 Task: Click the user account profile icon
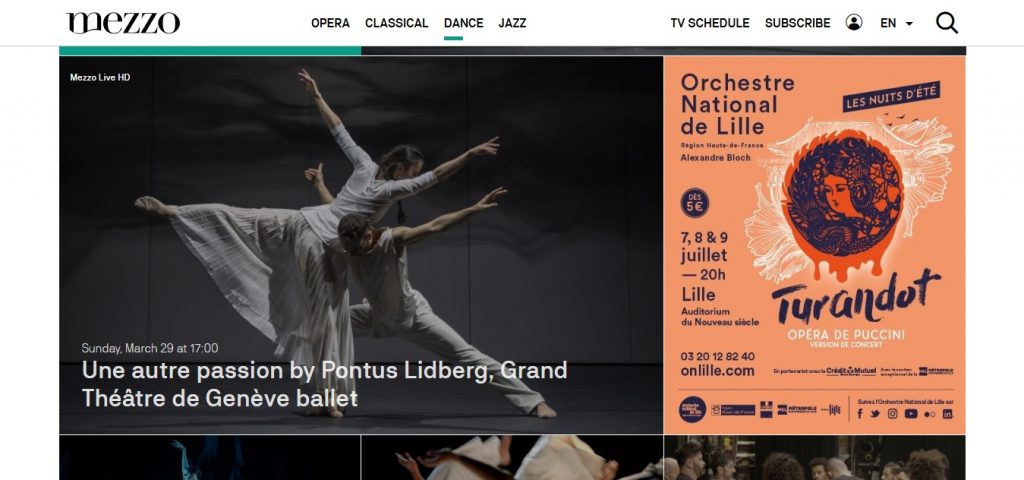(854, 22)
